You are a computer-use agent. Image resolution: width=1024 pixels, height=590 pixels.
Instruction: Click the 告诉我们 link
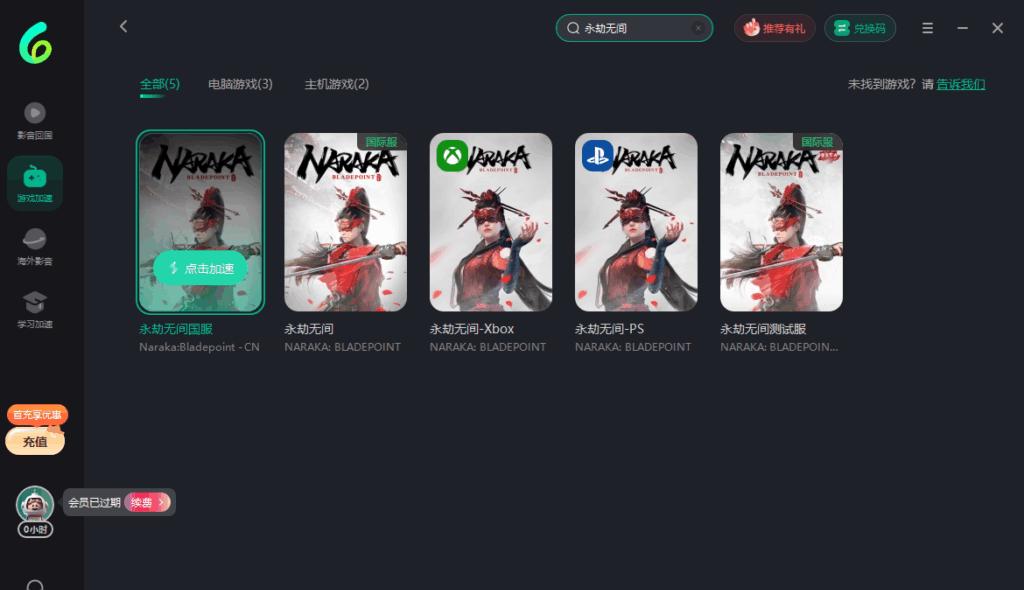pyautogui.click(x=961, y=84)
